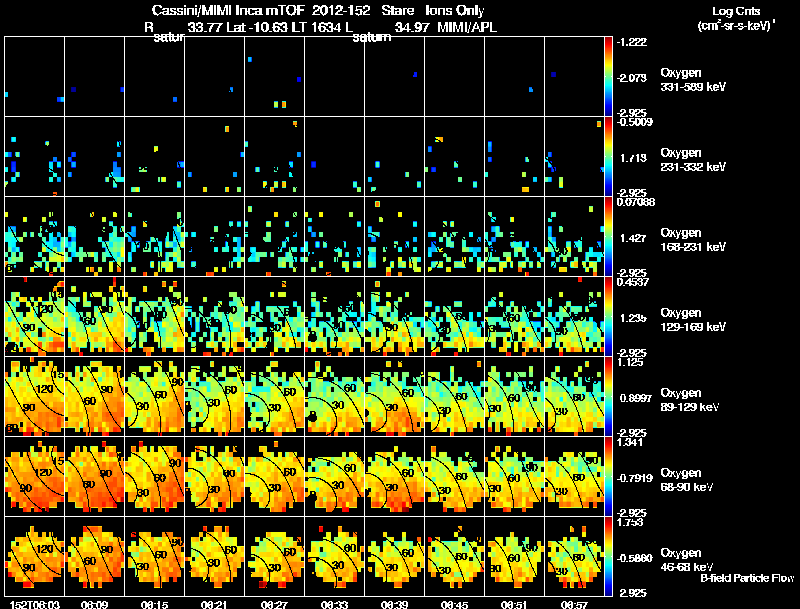The height and width of the screenshot is (609, 800).
Task: Click the Oxygen 46-68 keV panel at 06:03
Action: tap(35, 556)
